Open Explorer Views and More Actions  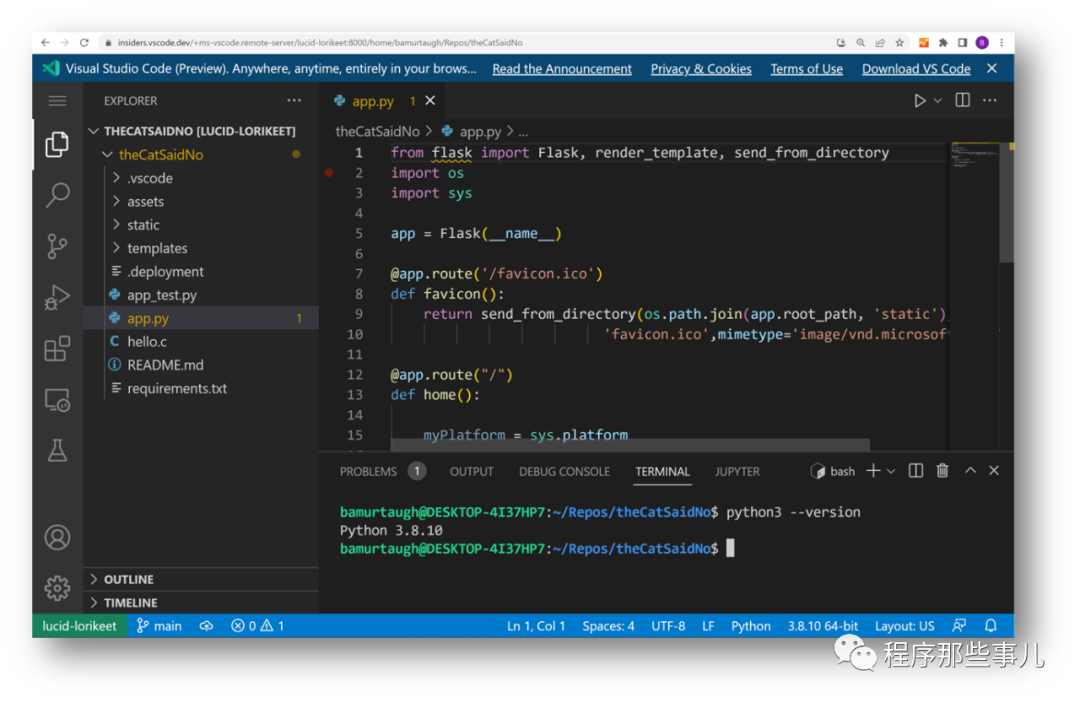[x=294, y=101]
